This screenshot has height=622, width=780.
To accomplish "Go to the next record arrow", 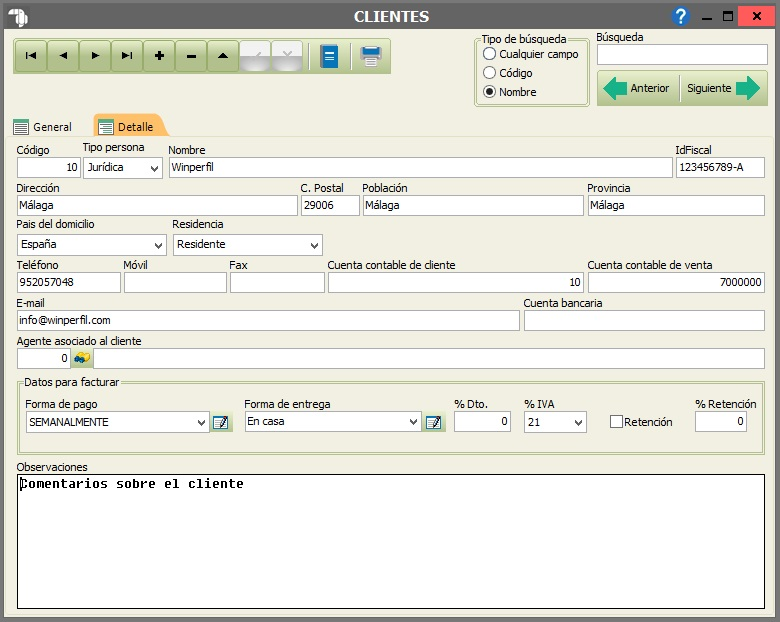I will 95,56.
